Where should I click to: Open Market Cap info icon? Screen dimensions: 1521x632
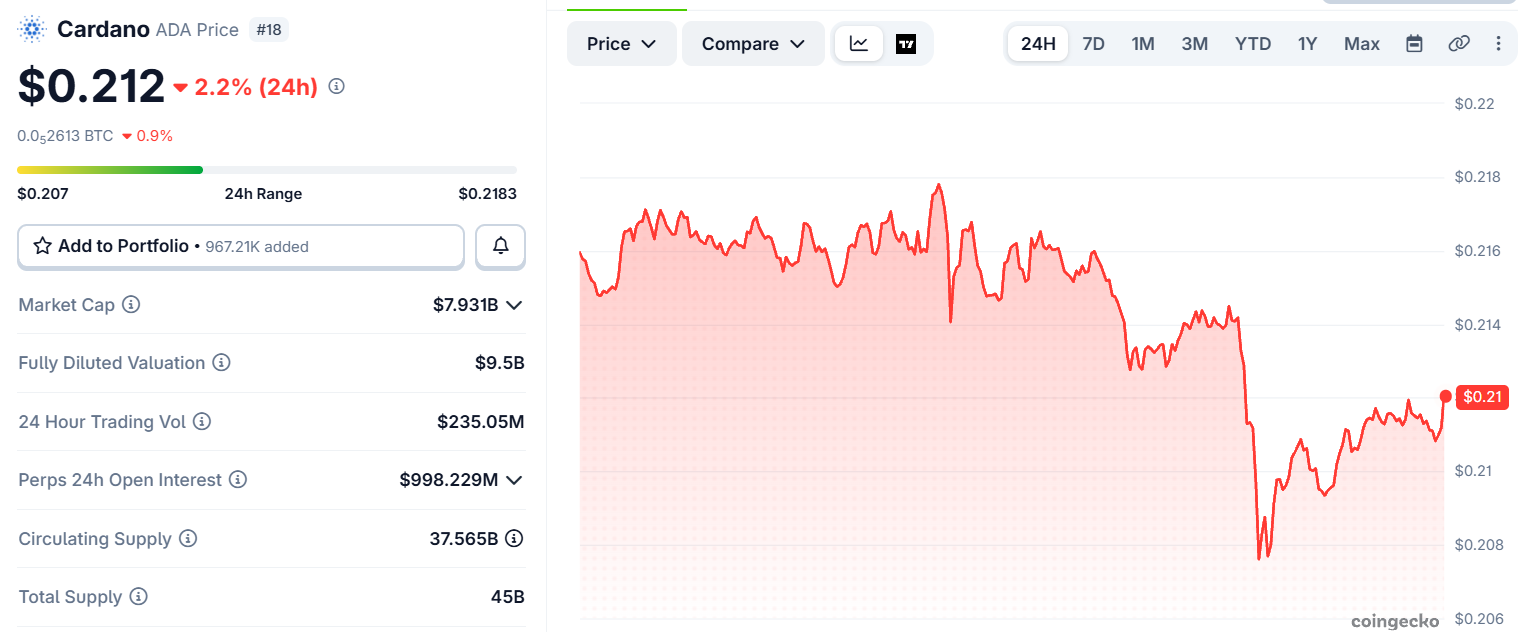(x=131, y=304)
